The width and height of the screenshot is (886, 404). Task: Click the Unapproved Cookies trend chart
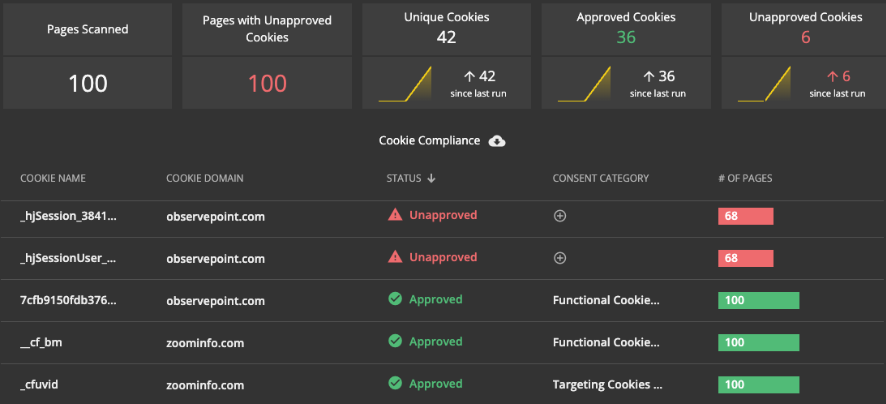click(764, 84)
